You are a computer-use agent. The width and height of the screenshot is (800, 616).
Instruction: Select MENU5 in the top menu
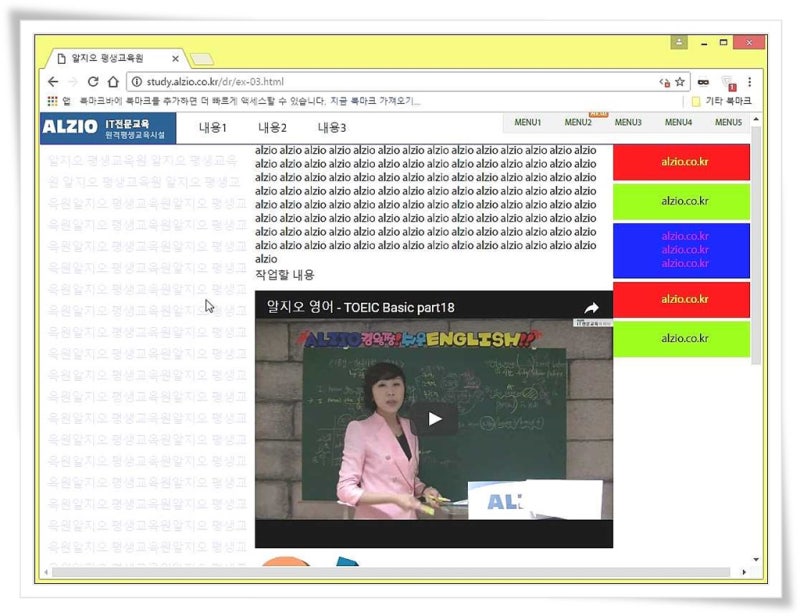pos(728,122)
